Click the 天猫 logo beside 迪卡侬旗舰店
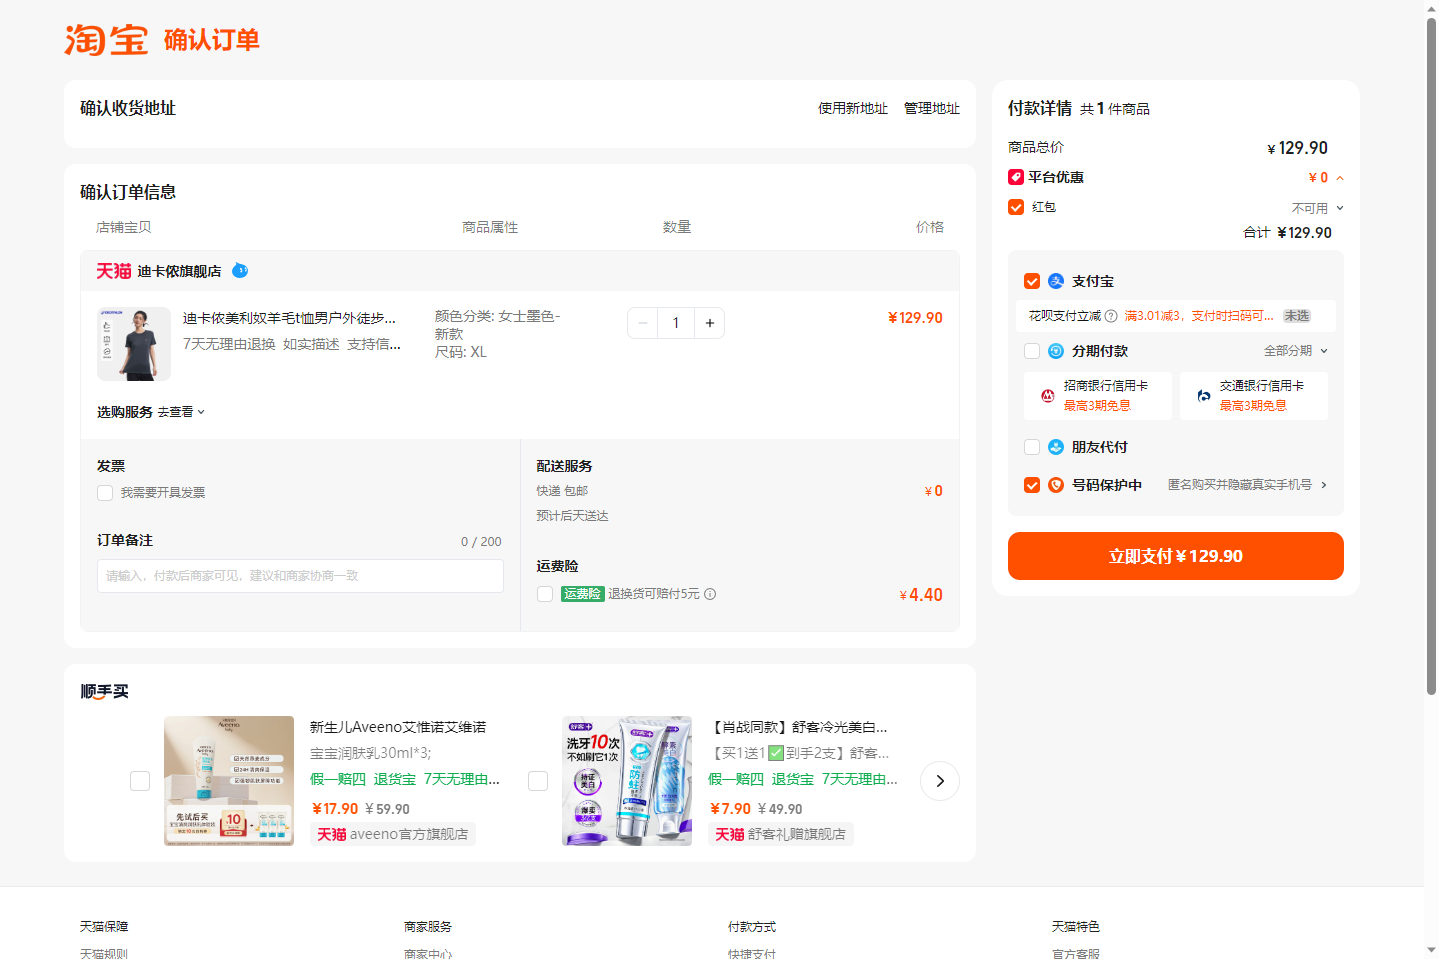This screenshot has height=959, width=1439. point(114,271)
